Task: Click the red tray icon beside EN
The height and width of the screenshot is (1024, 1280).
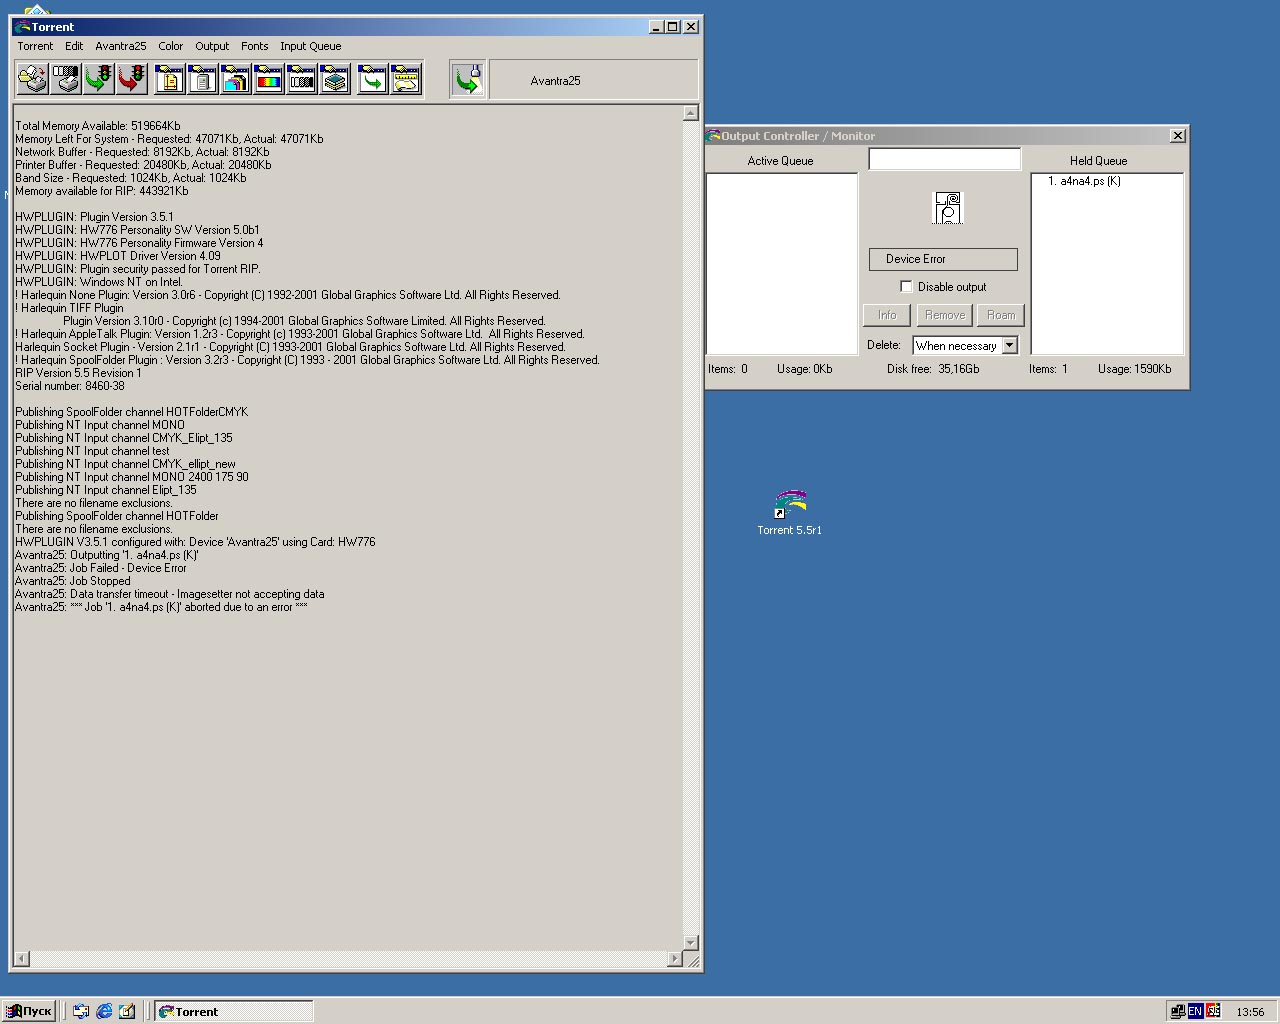Action: click(1213, 1011)
